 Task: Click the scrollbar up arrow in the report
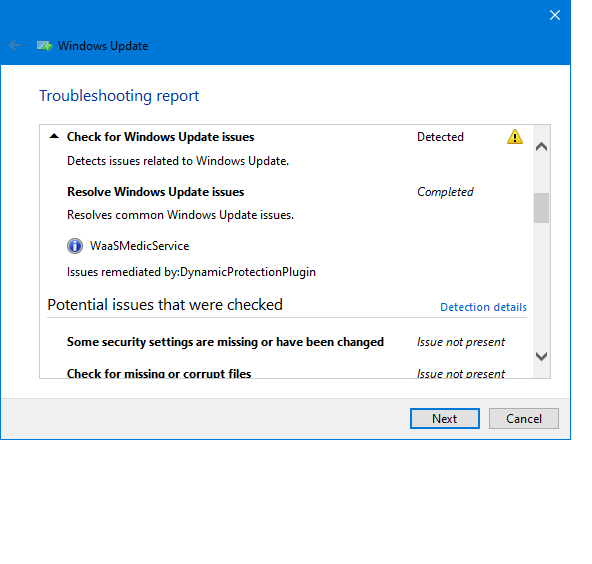tap(541, 146)
